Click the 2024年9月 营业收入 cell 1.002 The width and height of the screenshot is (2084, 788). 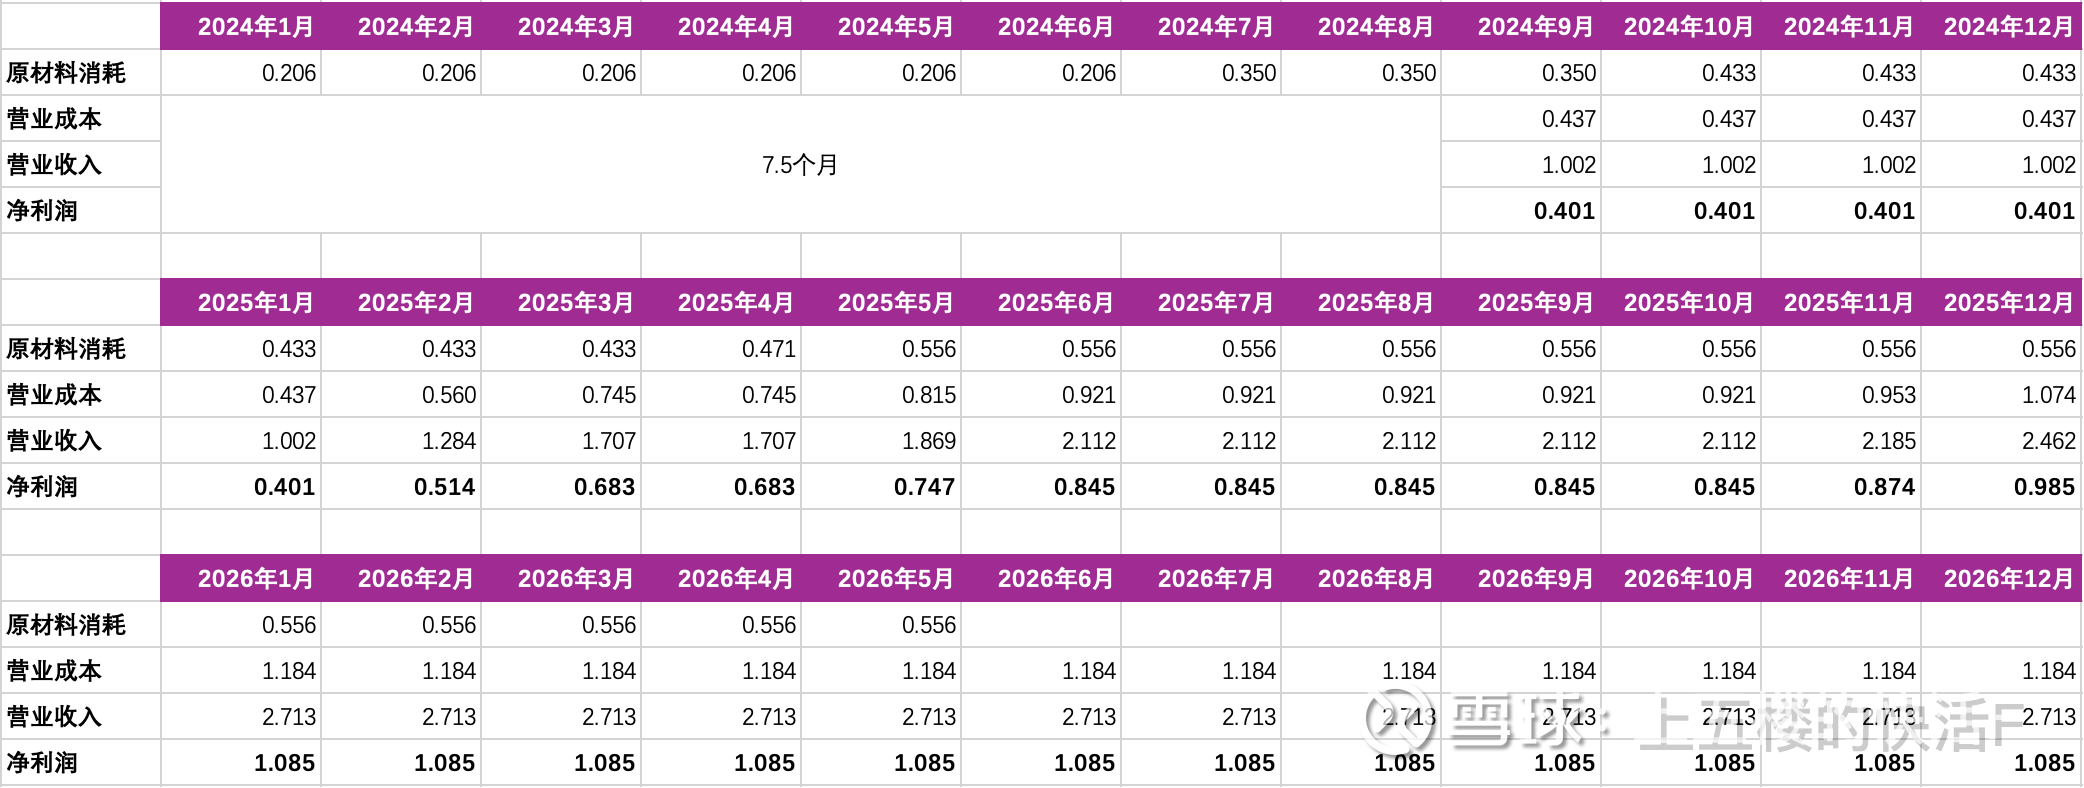click(x=1521, y=165)
